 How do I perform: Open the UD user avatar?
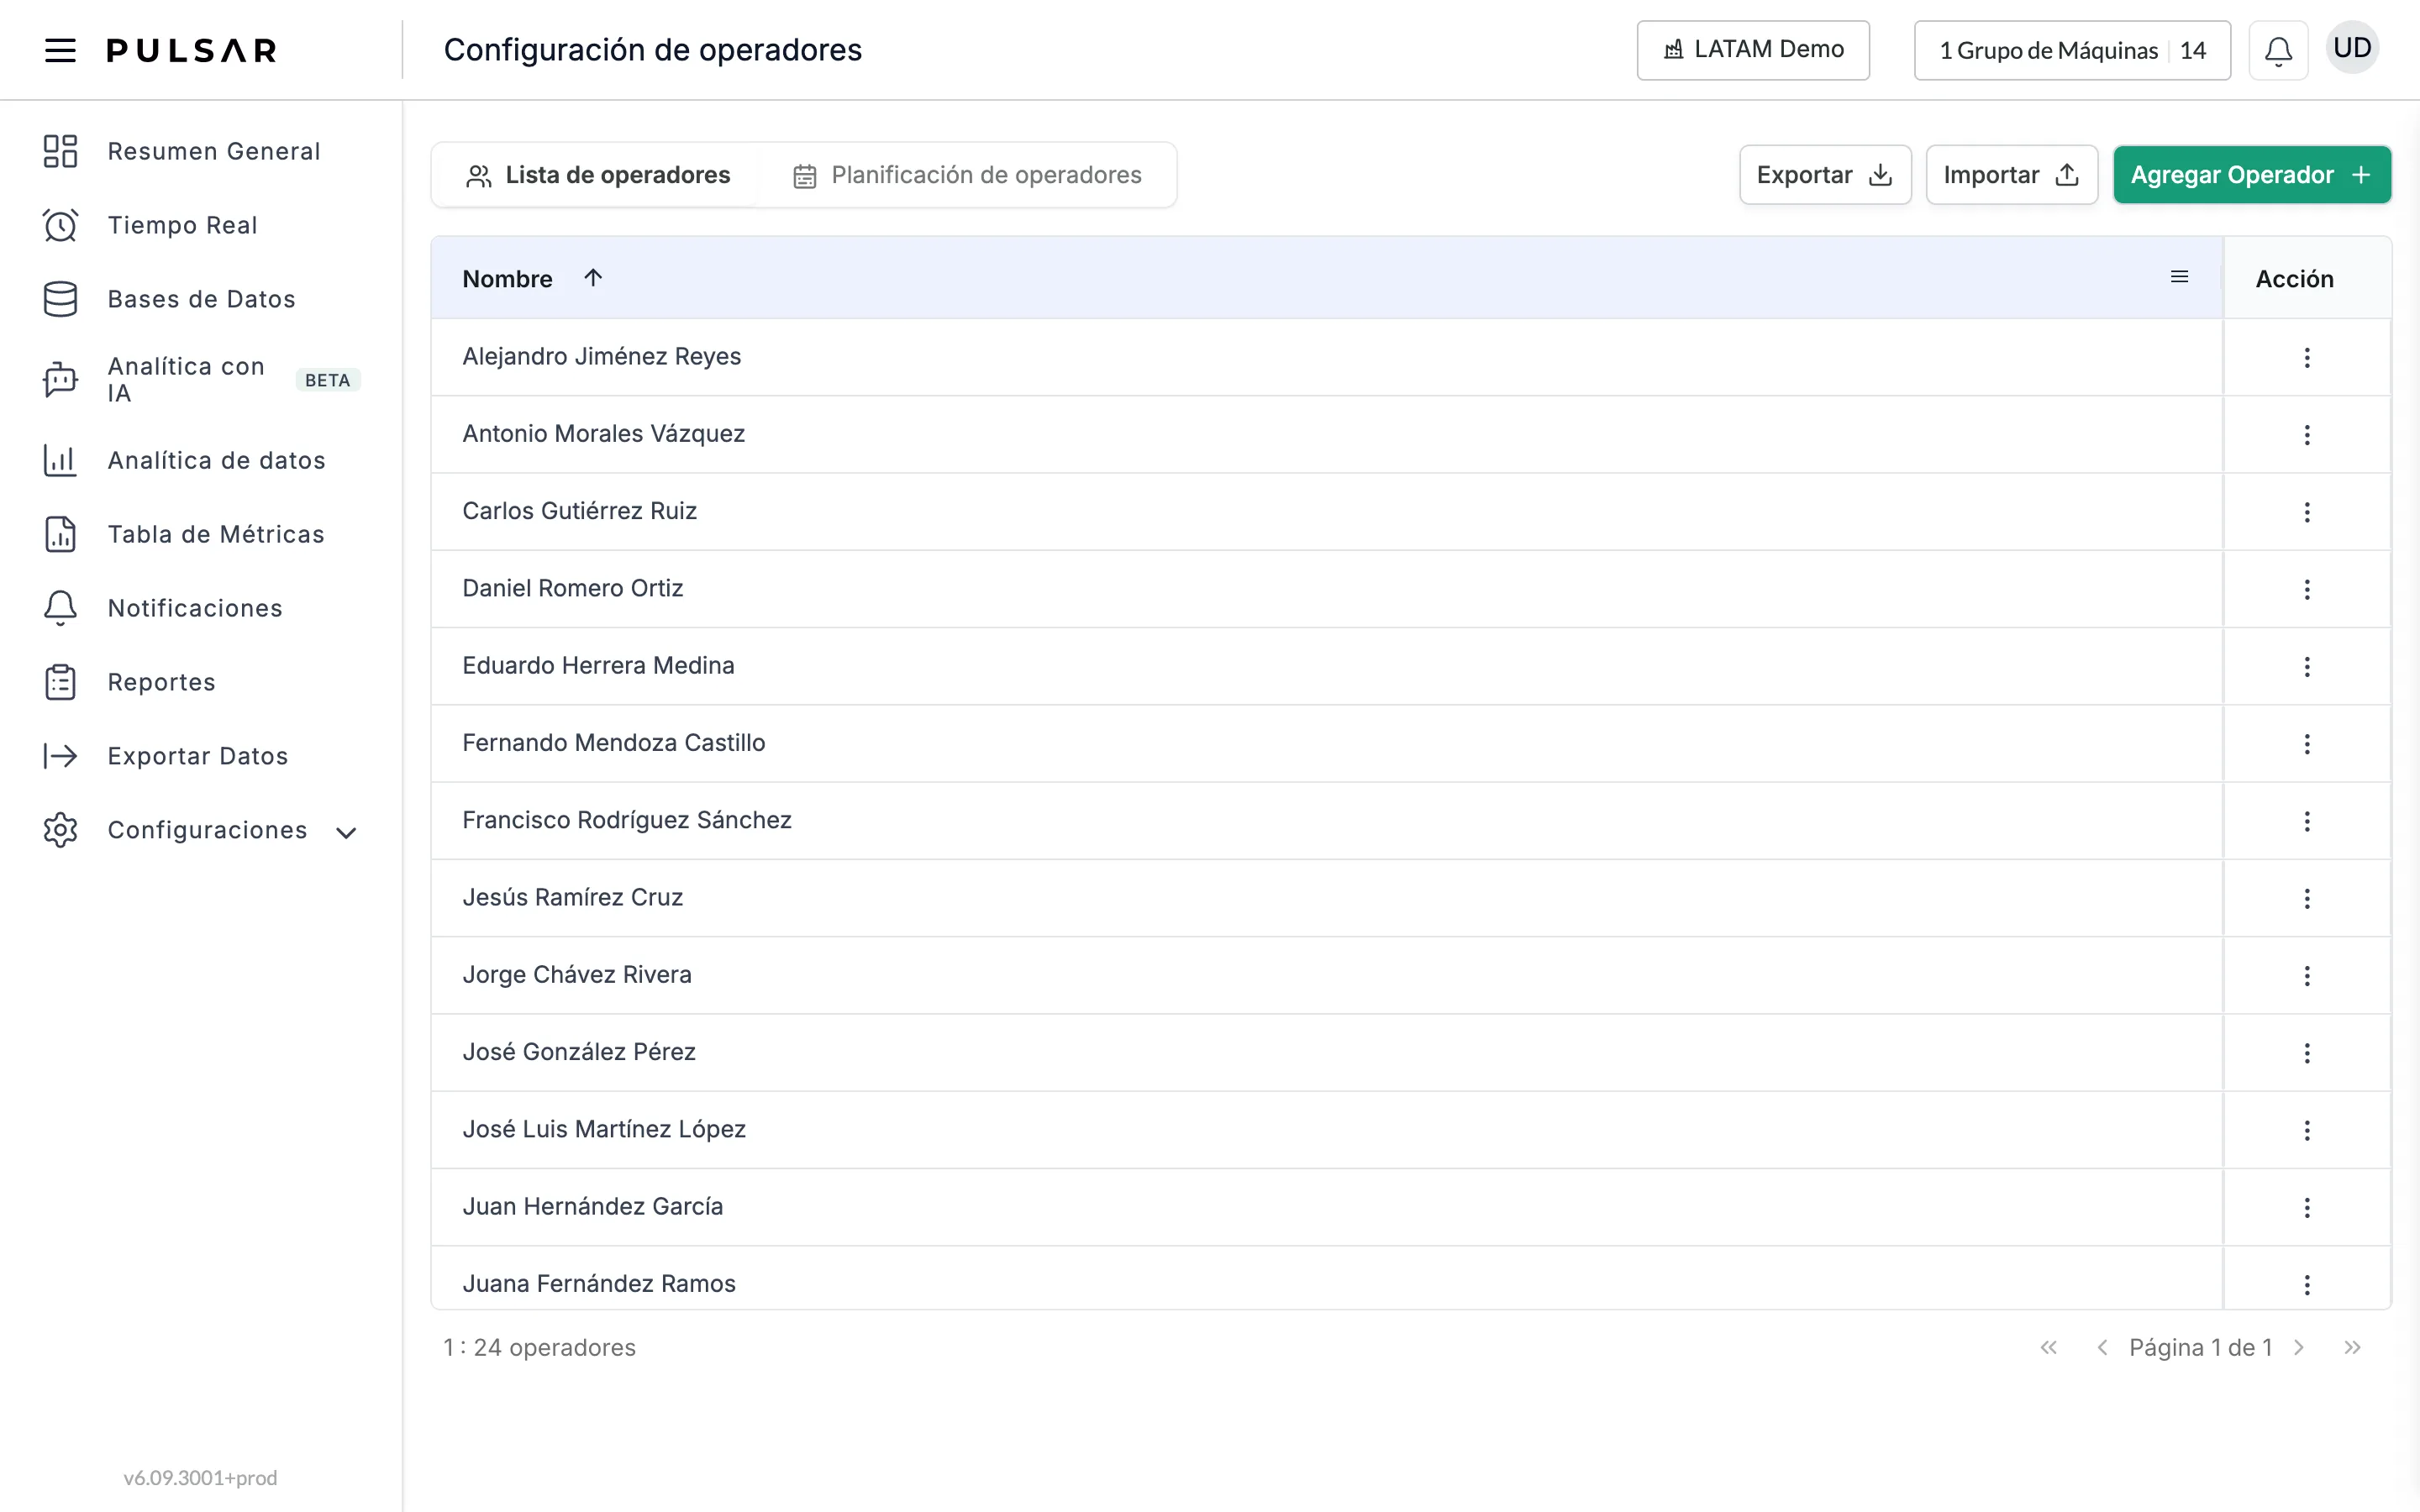(x=2352, y=48)
